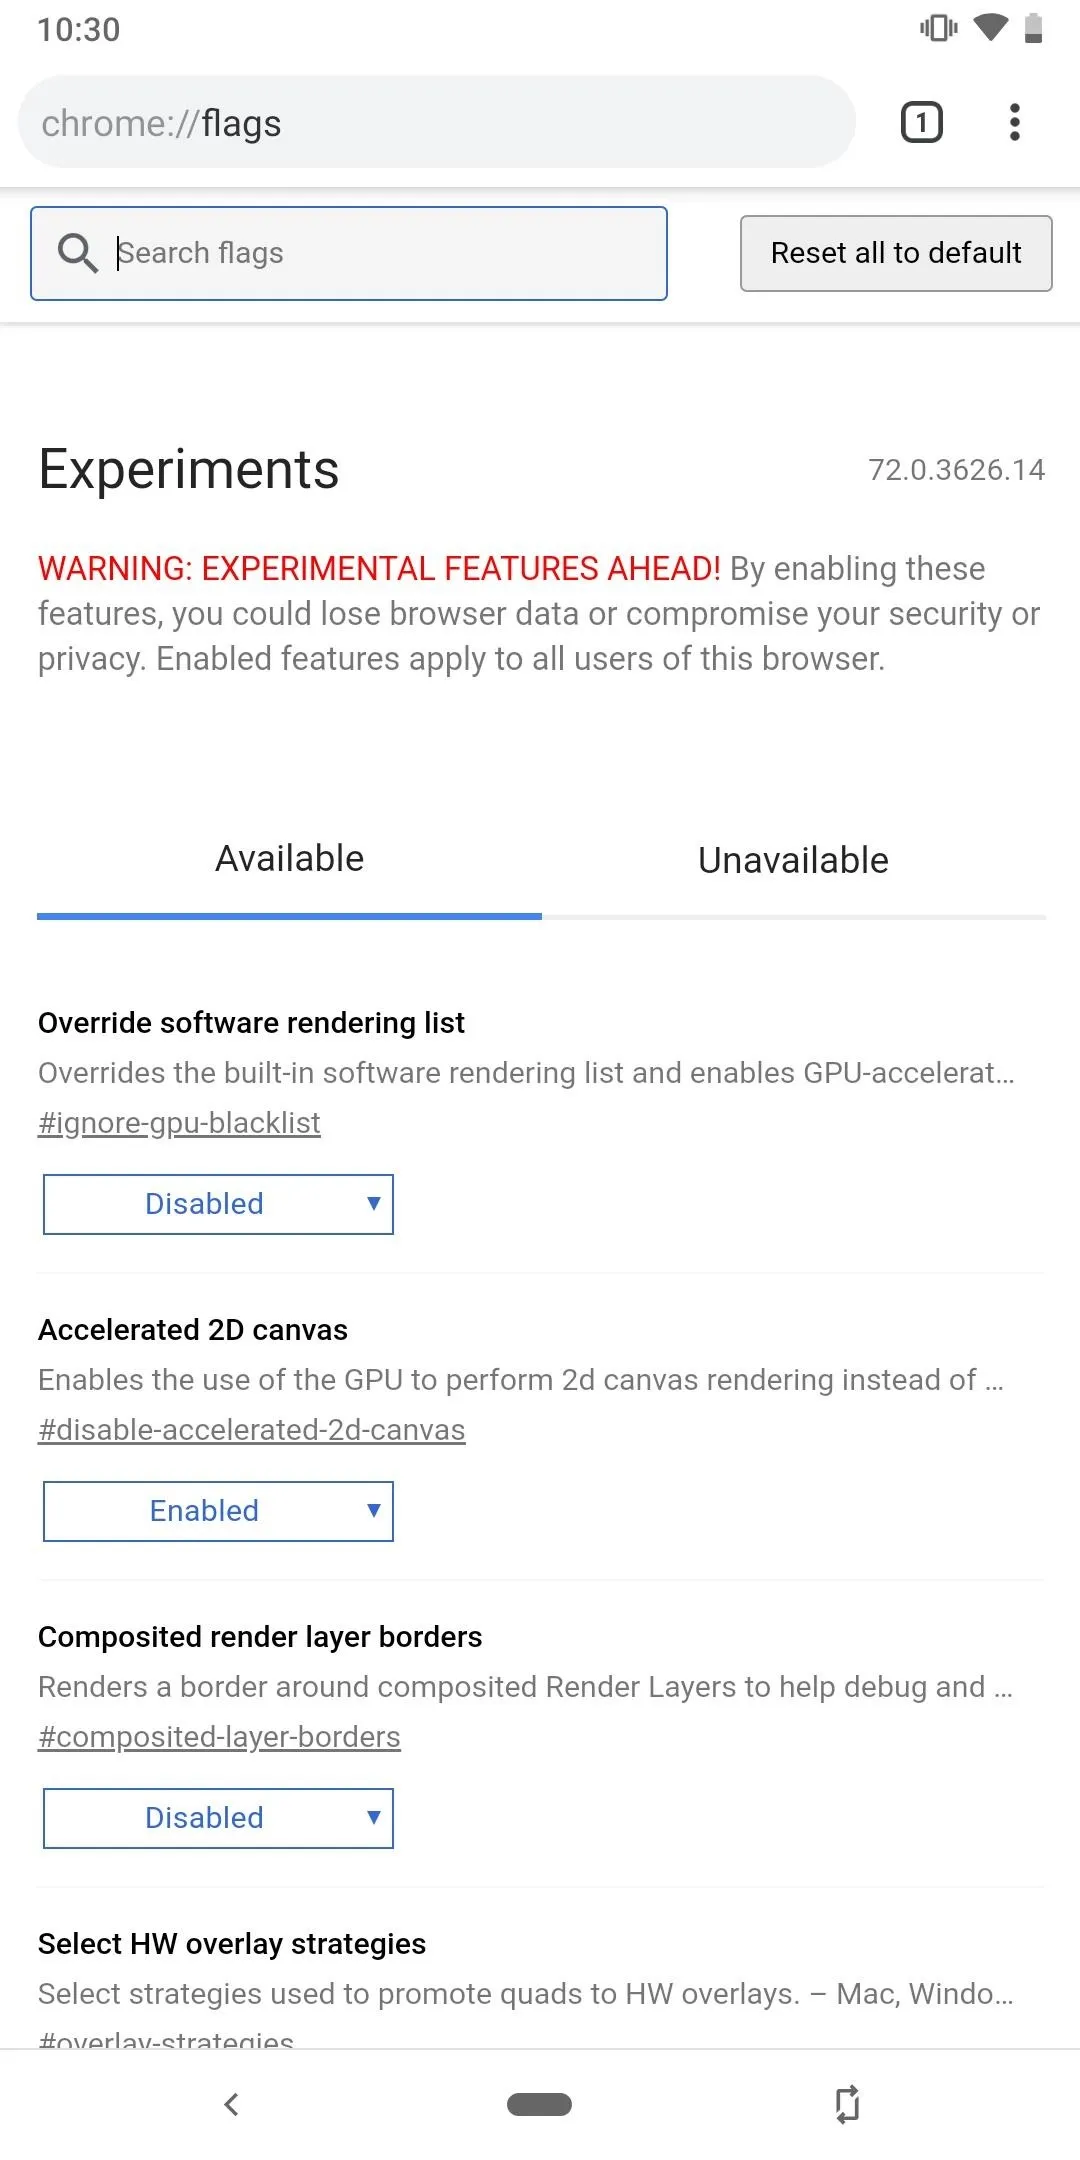The width and height of the screenshot is (1080, 2160).
Task: Switch to the Available tab
Action: tap(289, 860)
